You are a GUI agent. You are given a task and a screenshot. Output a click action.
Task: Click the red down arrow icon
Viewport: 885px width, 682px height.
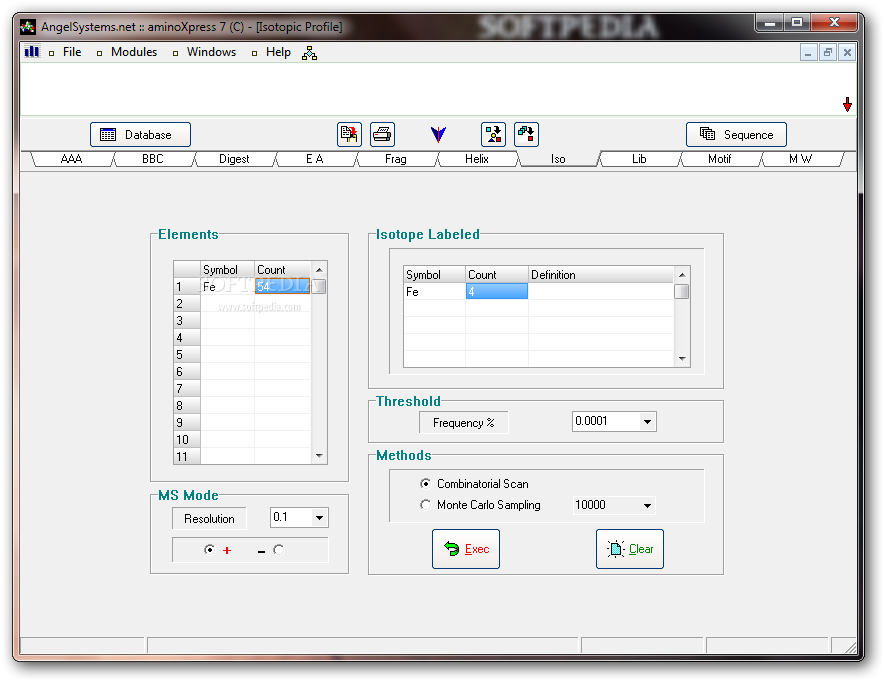coord(847,104)
